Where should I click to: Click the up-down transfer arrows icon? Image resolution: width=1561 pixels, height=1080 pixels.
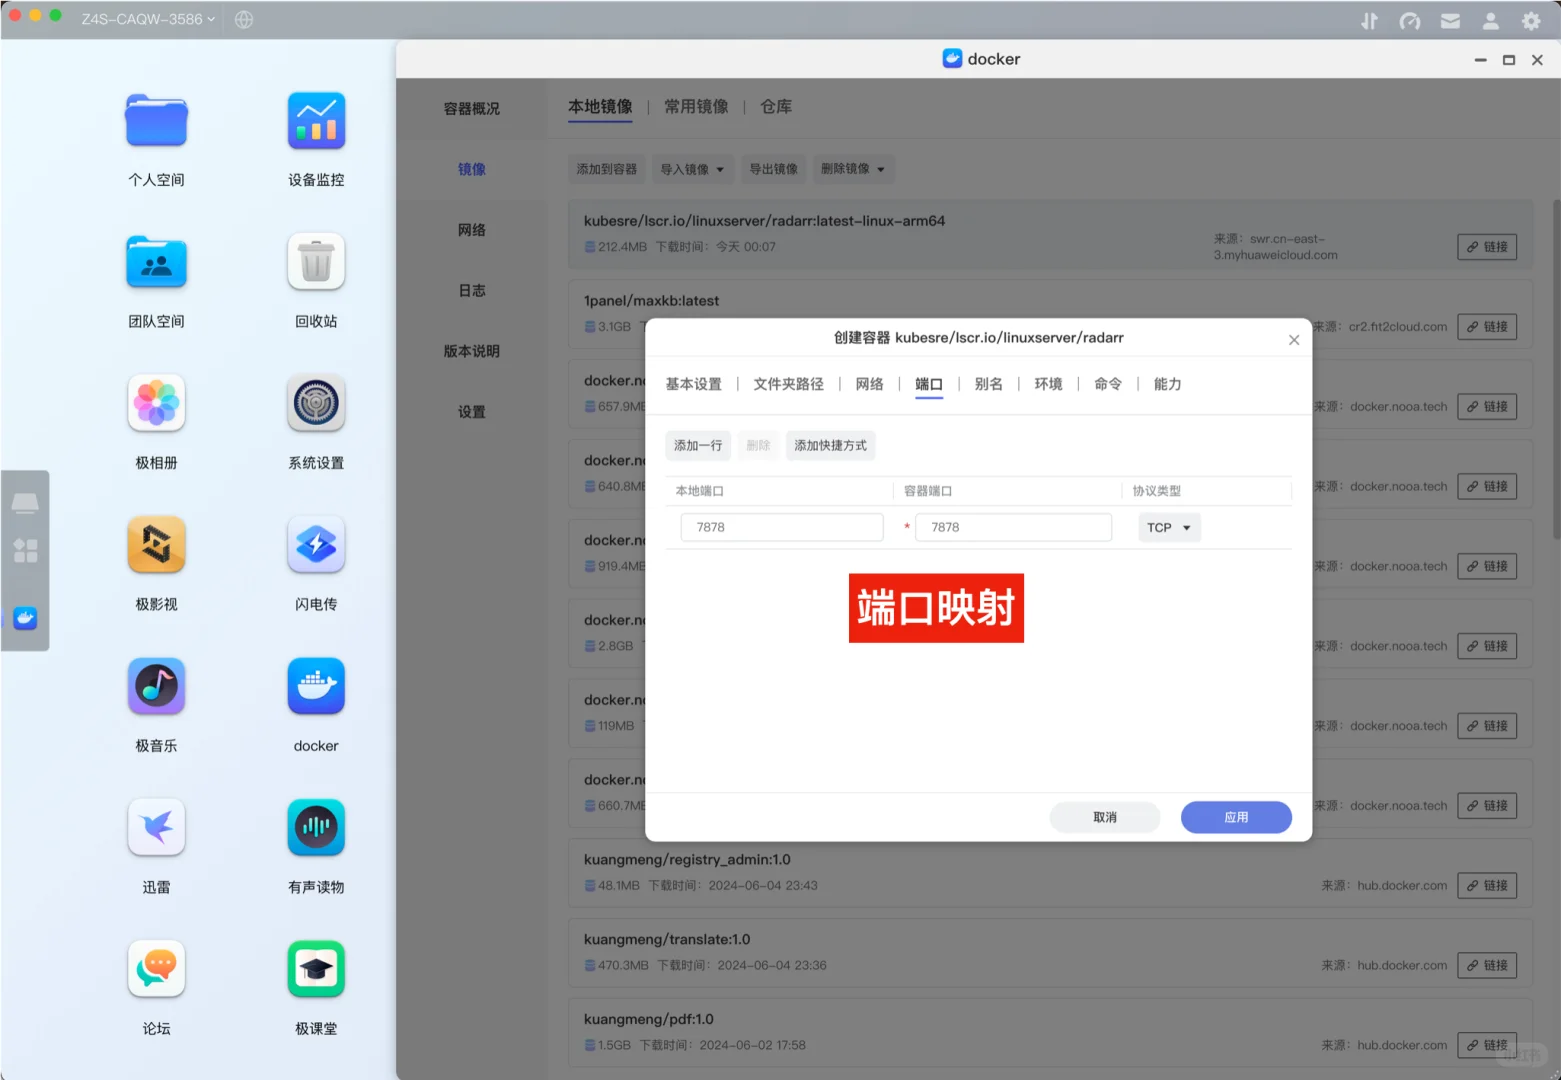tap(1369, 19)
